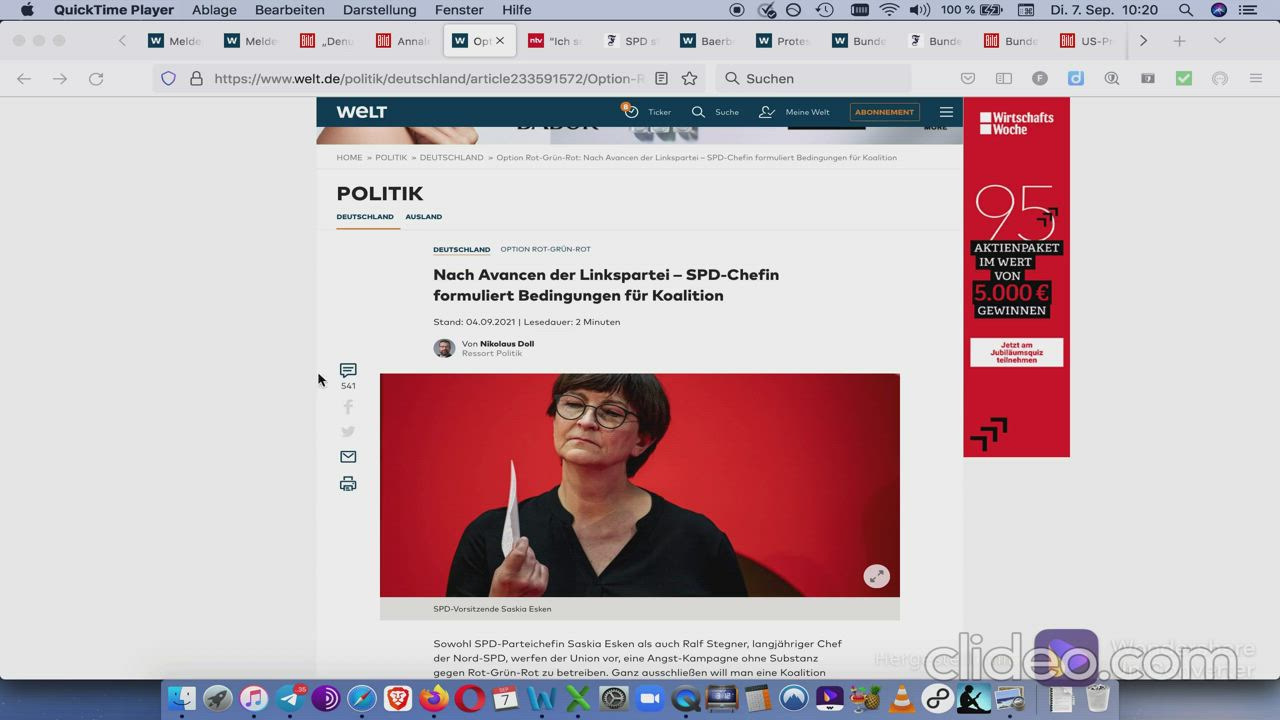
Task: Enlarge the Saskia Esken photo
Action: pos(876,576)
